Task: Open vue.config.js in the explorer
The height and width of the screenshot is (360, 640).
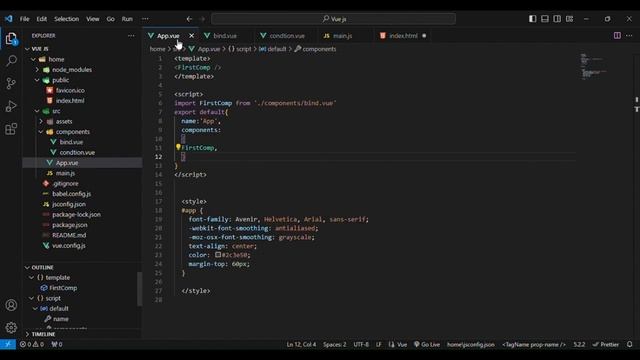Action: click(69, 246)
